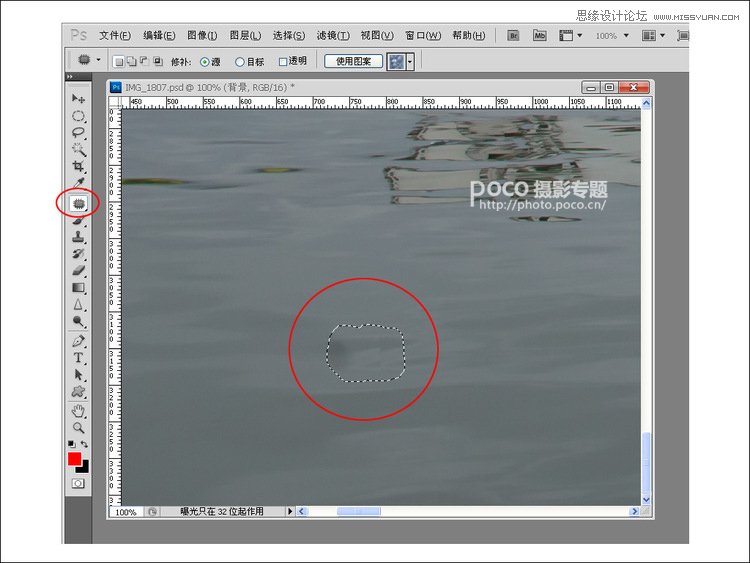The width and height of the screenshot is (750, 563).
Task: Open the 窗口(W) menu
Action: [423, 35]
